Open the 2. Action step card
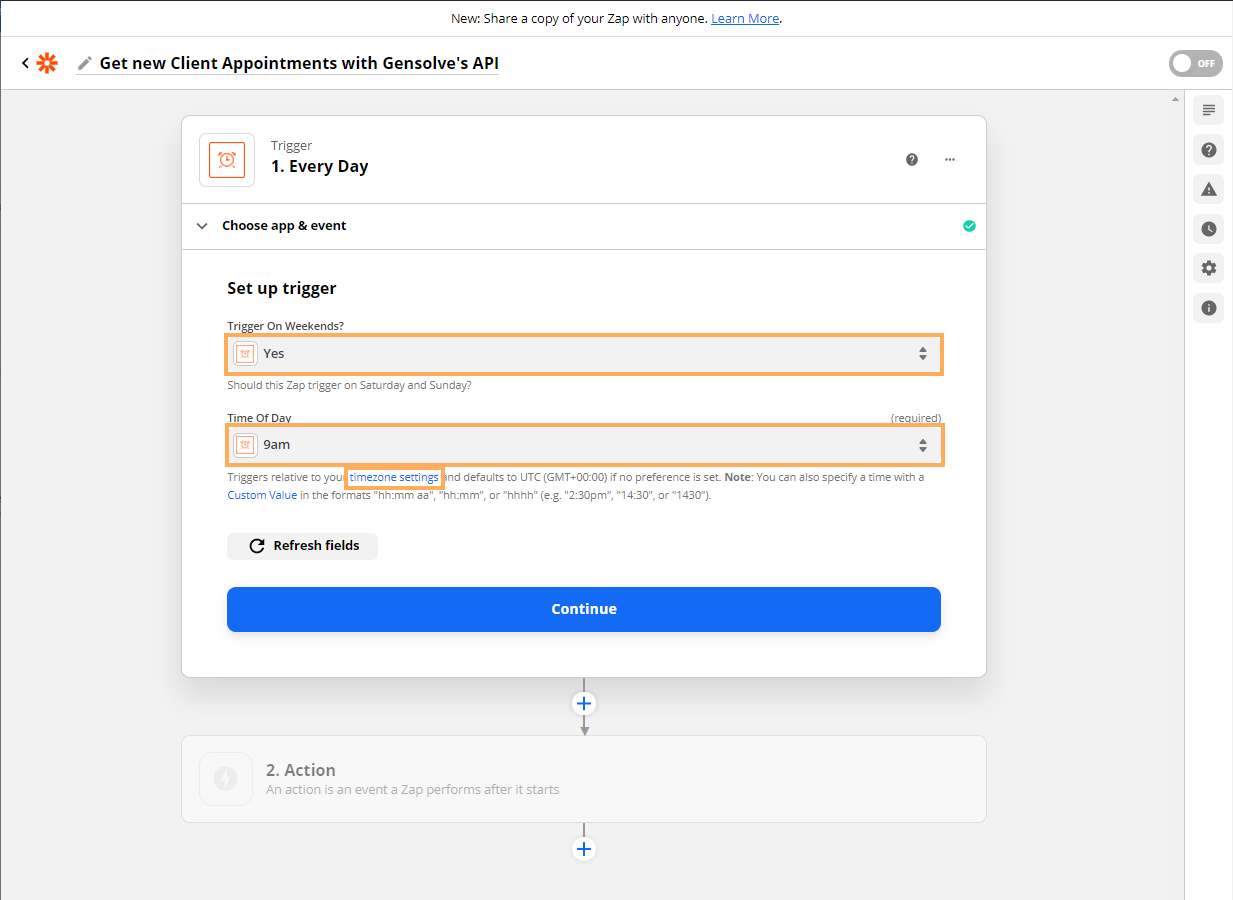This screenshot has height=900, width=1233. [x=584, y=779]
